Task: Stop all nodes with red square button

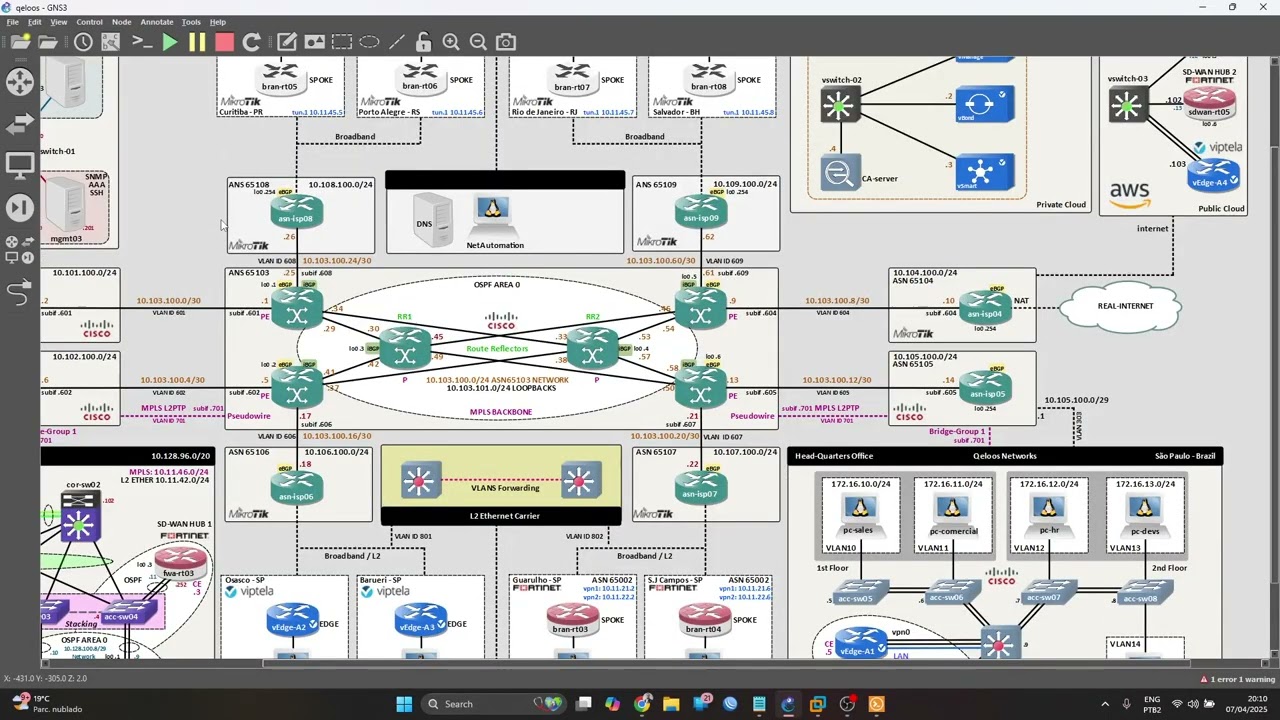Action: (x=224, y=42)
